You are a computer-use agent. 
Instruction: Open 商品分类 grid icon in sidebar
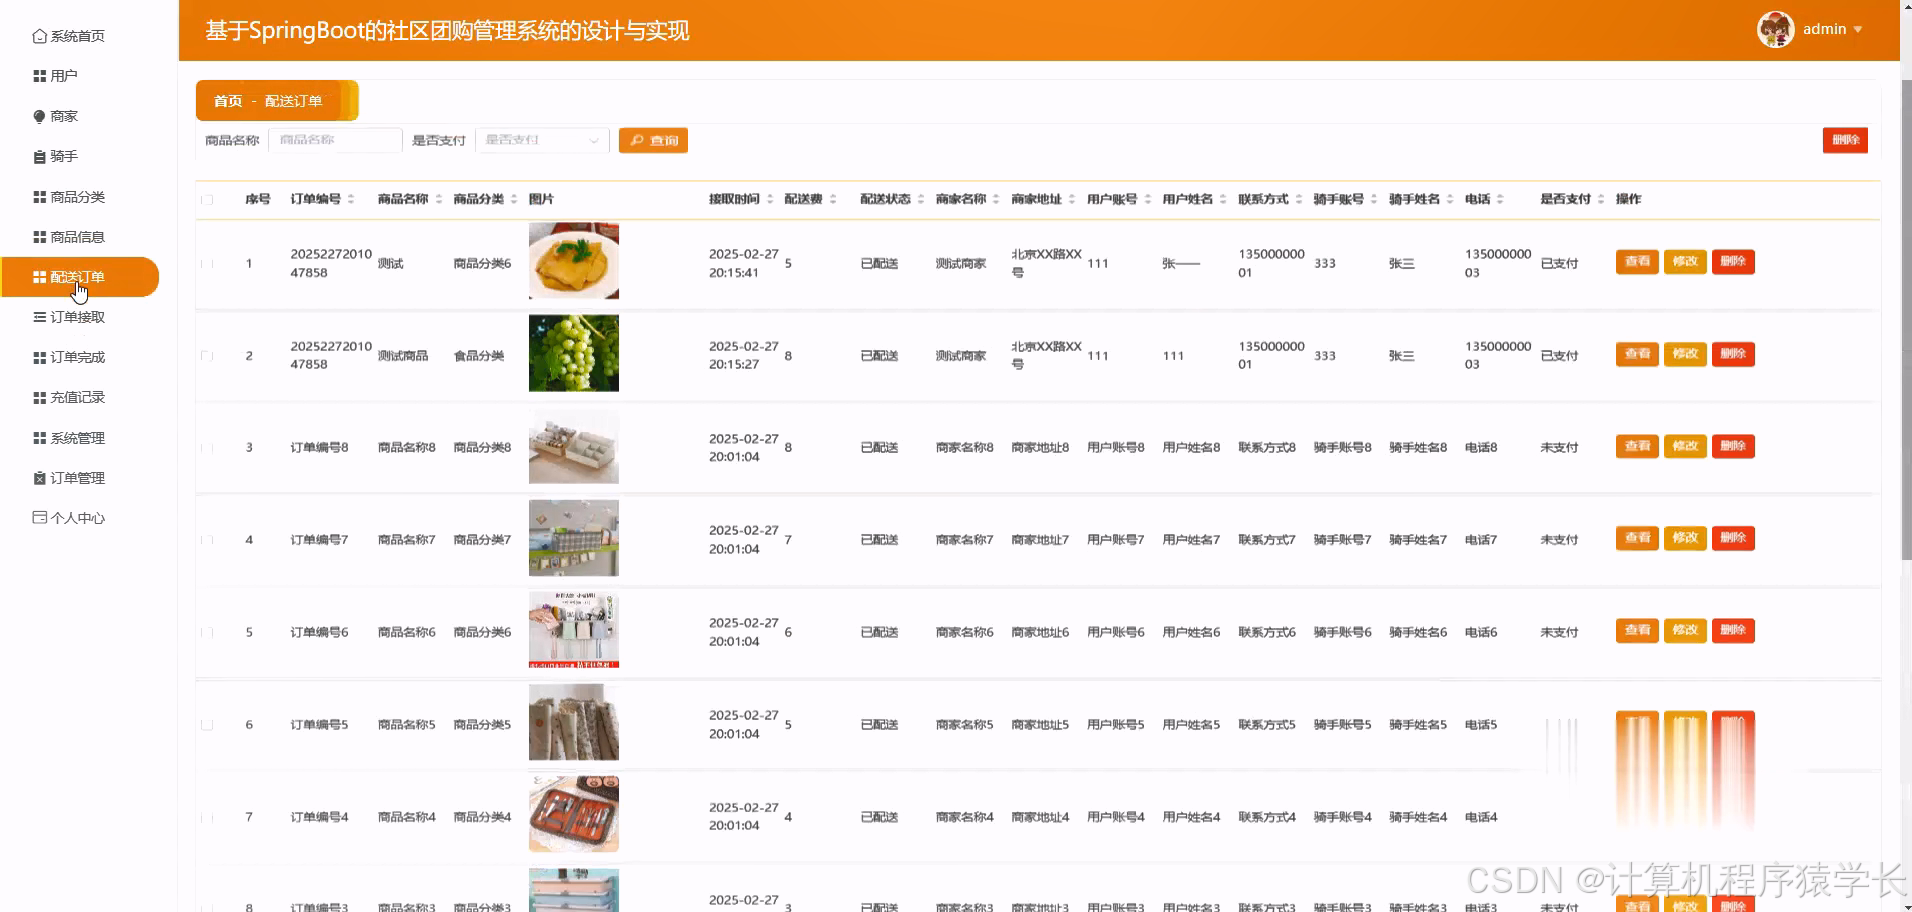40,197
